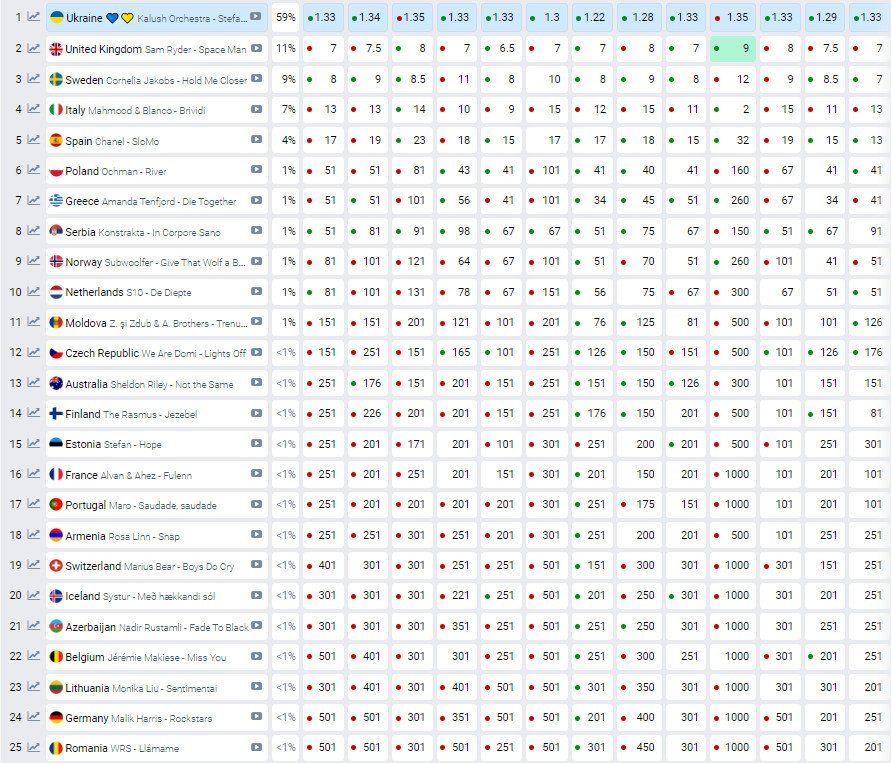This screenshot has height=763, width=891.
Task: Play the video for Armenia's Snap
Action: point(256,534)
